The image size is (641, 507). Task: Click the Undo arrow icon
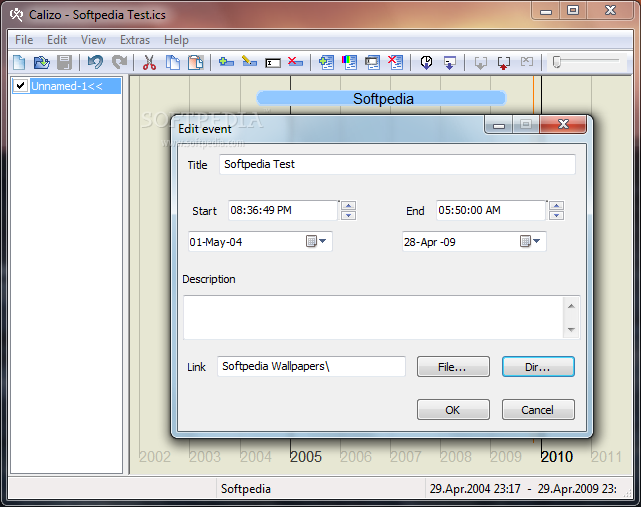[x=95, y=63]
